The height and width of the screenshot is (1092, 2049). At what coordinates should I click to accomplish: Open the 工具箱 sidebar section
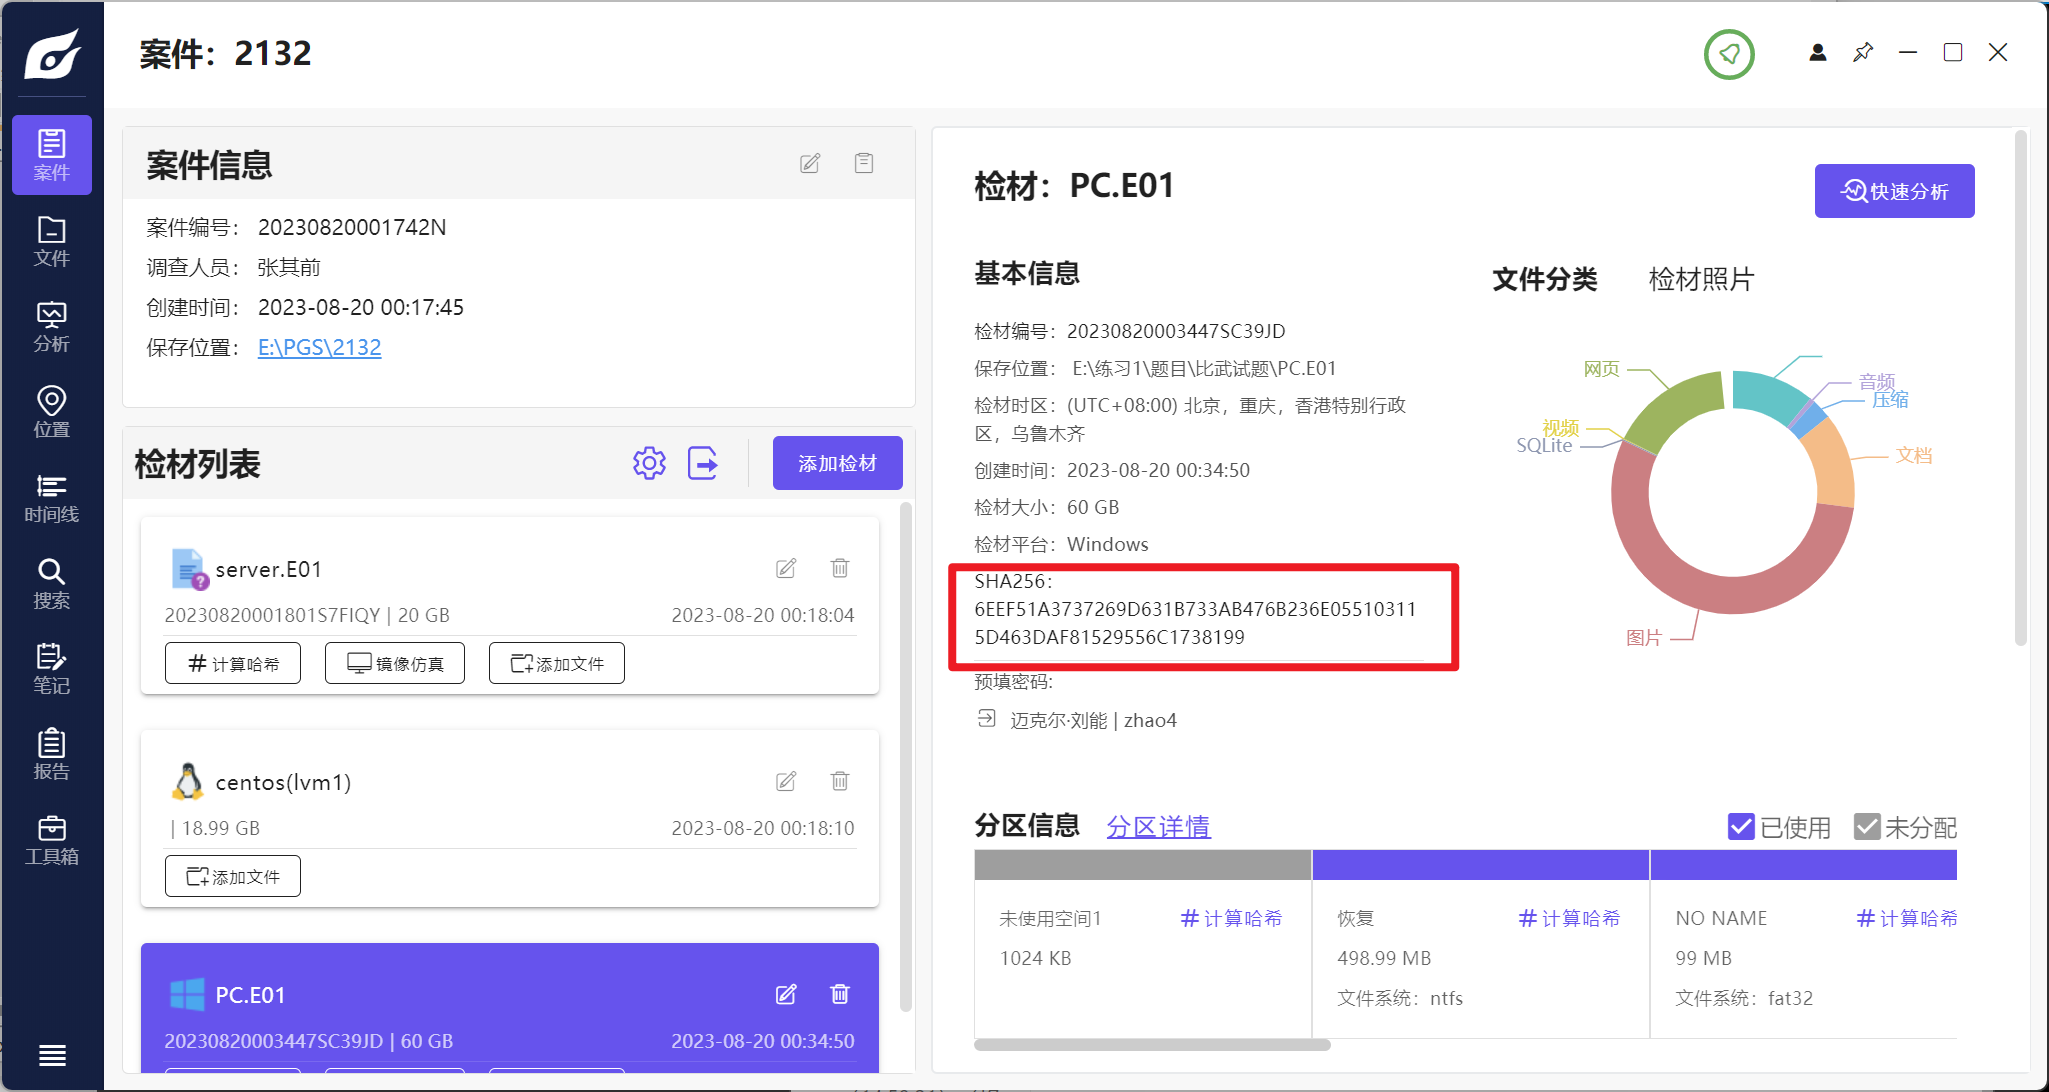pos(52,840)
